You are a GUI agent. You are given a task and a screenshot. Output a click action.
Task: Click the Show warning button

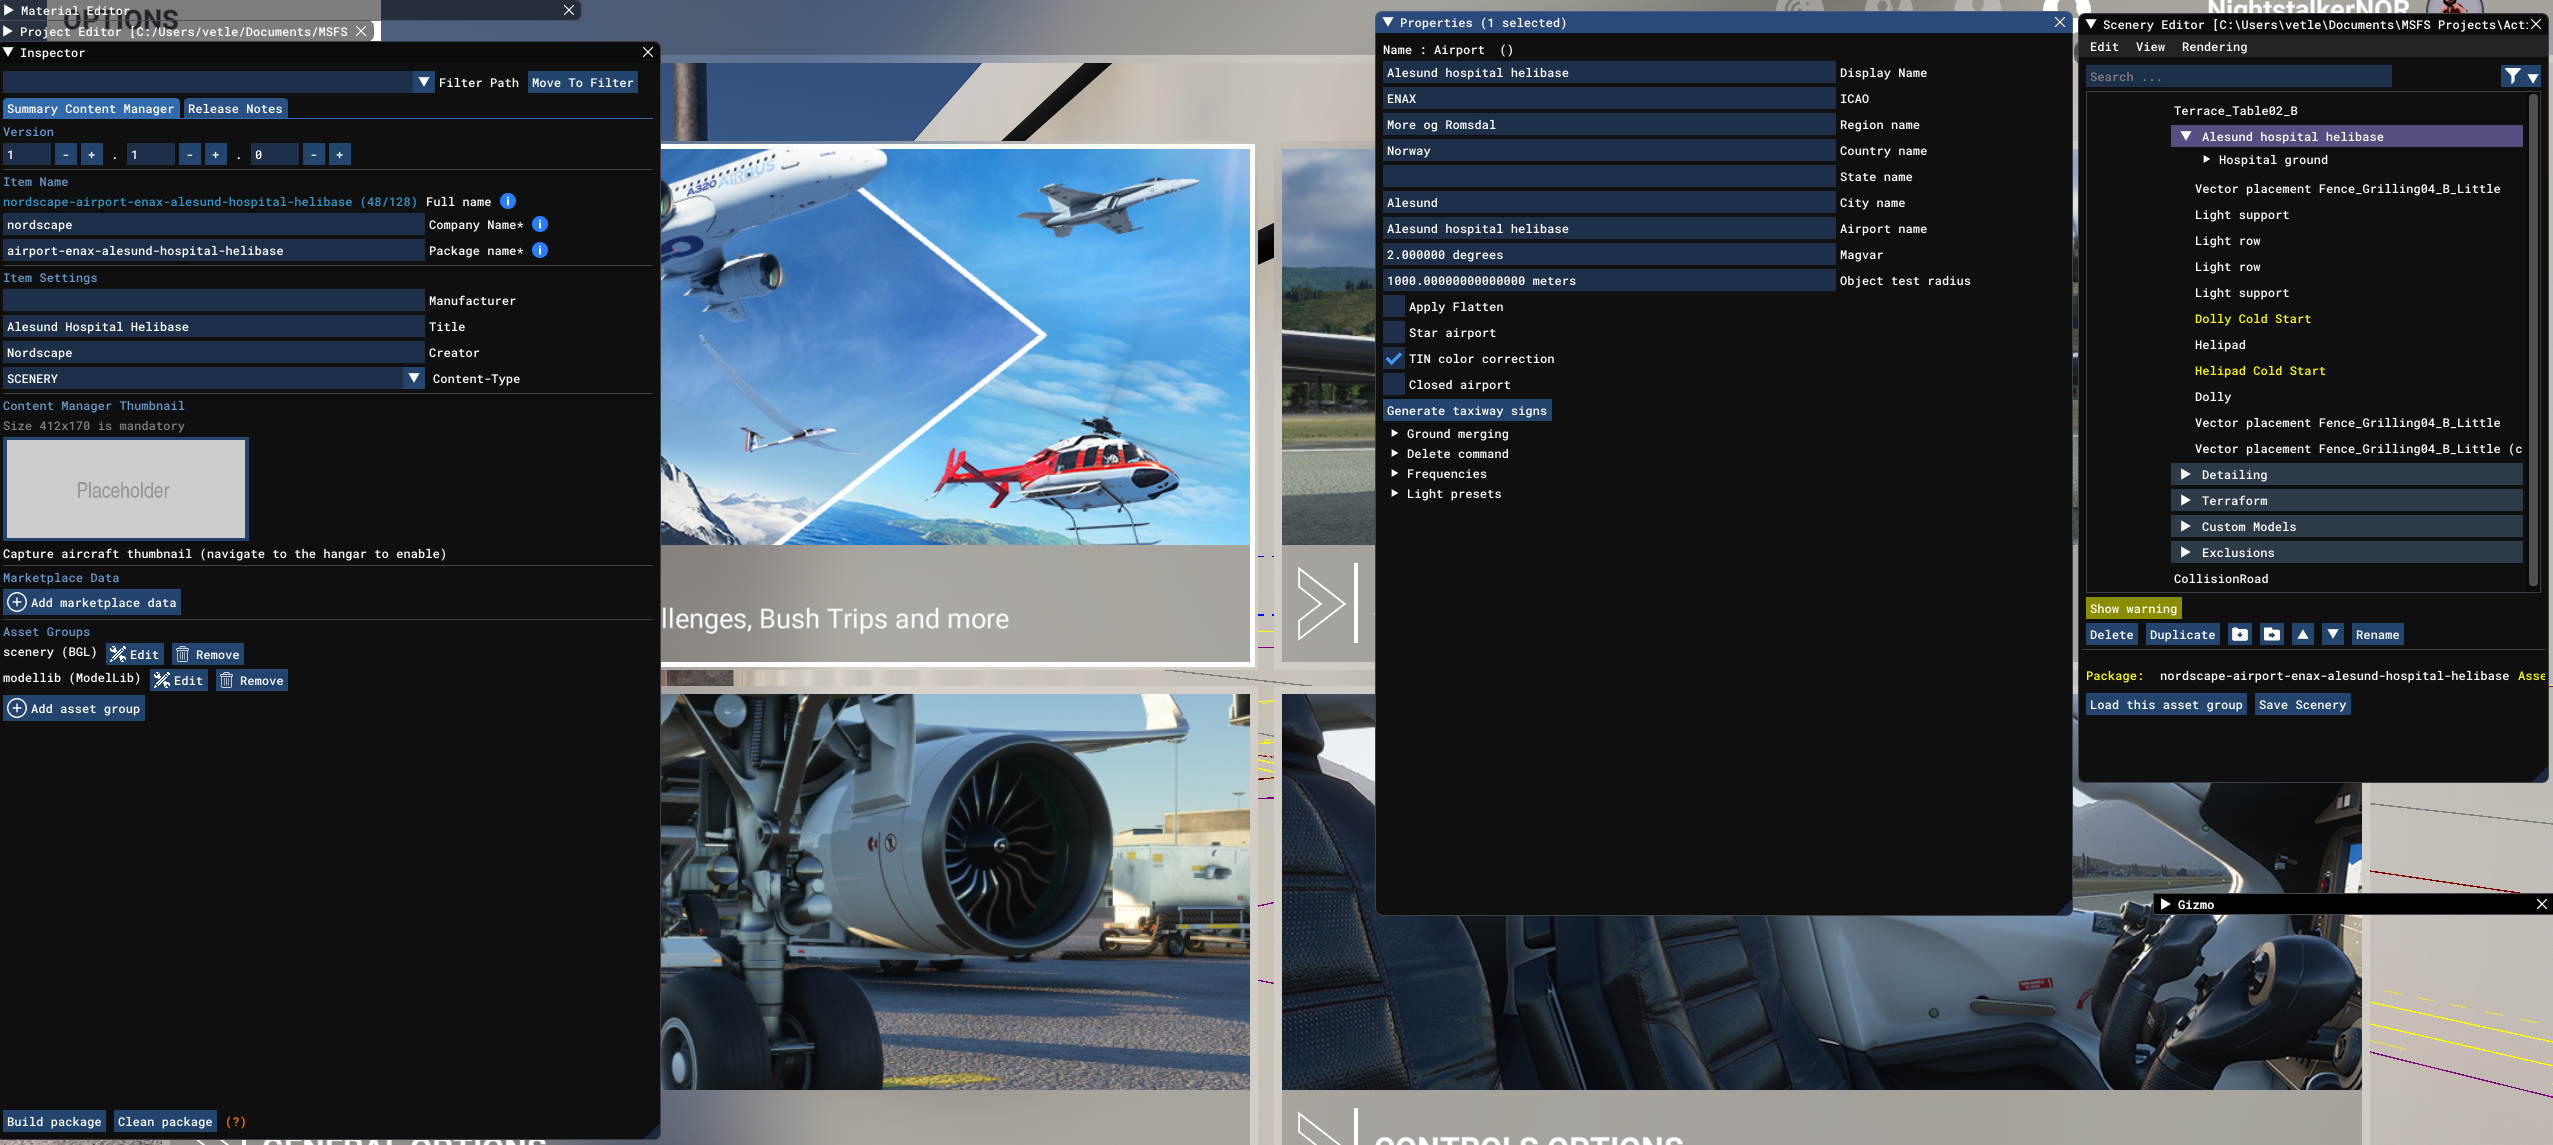2133,608
